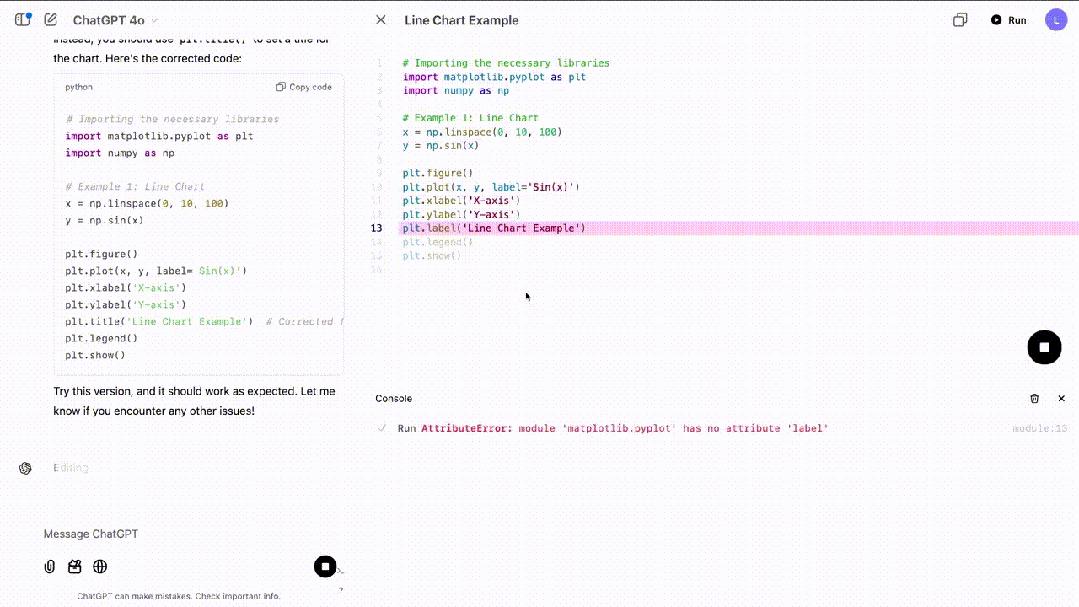Close the Console panel
1079x607 pixels.
pos(1062,398)
